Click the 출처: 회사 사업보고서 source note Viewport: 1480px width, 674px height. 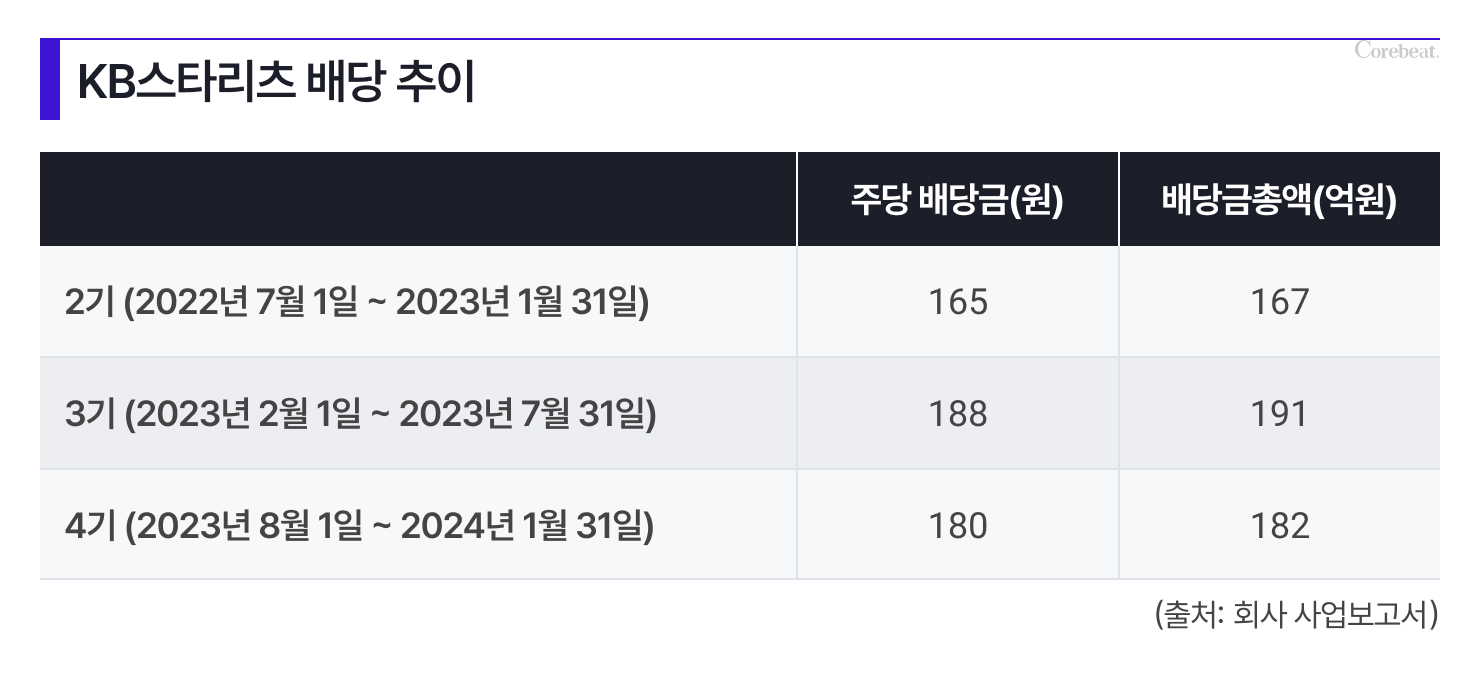1296,613
